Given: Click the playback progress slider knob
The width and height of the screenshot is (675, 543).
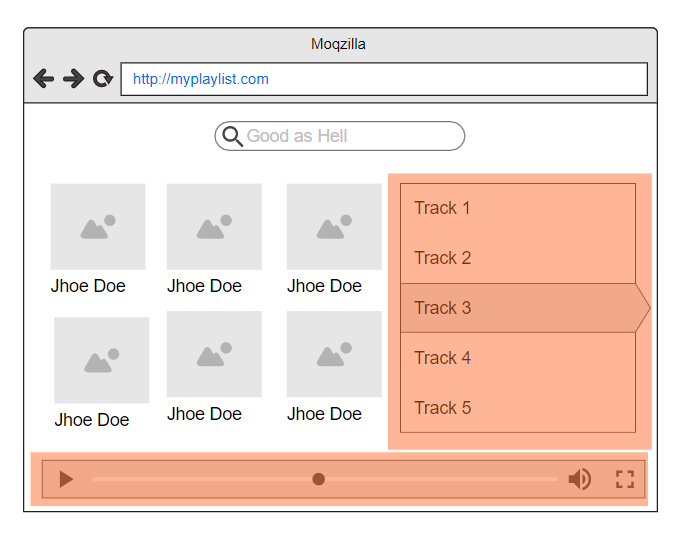Looking at the screenshot, I should pos(318,479).
